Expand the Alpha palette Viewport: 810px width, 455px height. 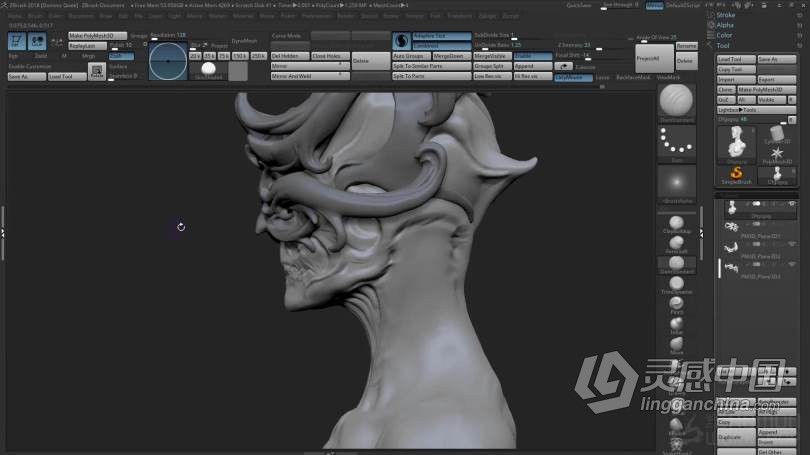coord(725,25)
